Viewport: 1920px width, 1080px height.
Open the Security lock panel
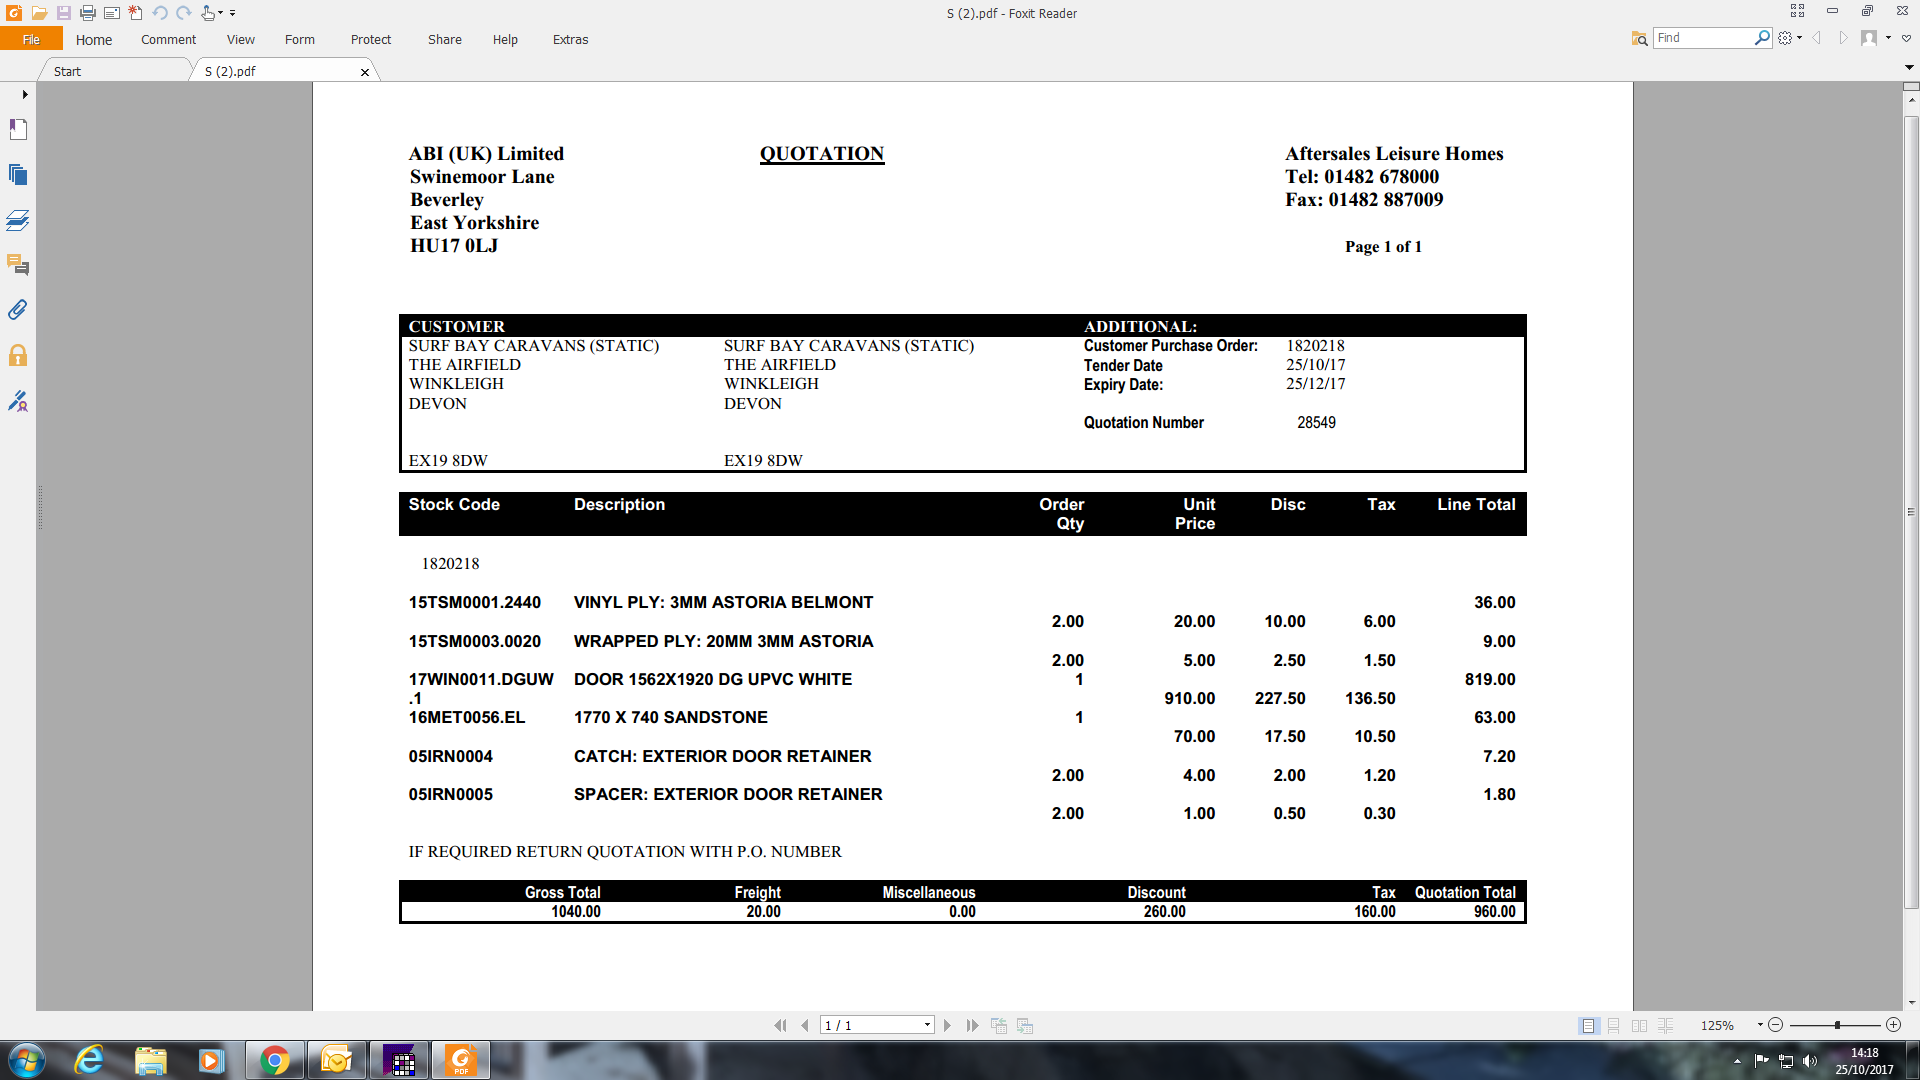(x=18, y=355)
